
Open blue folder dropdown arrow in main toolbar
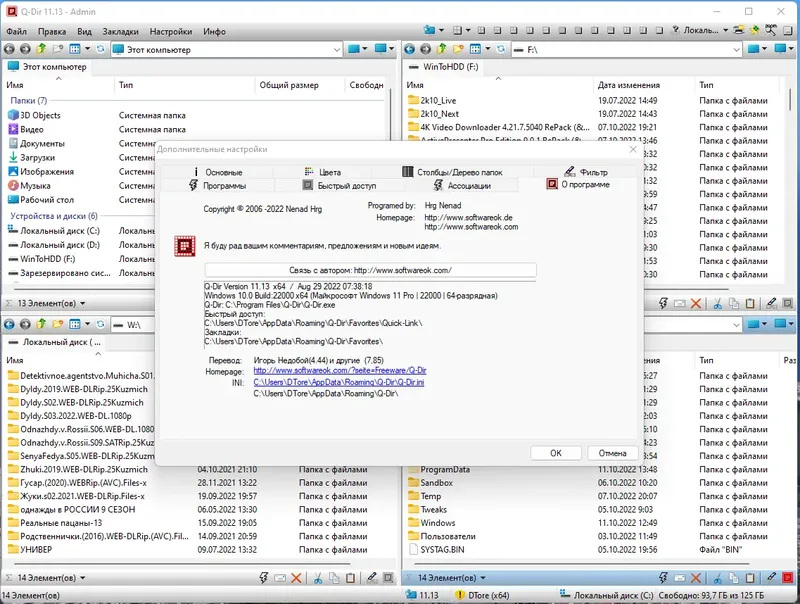click(441, 31)
